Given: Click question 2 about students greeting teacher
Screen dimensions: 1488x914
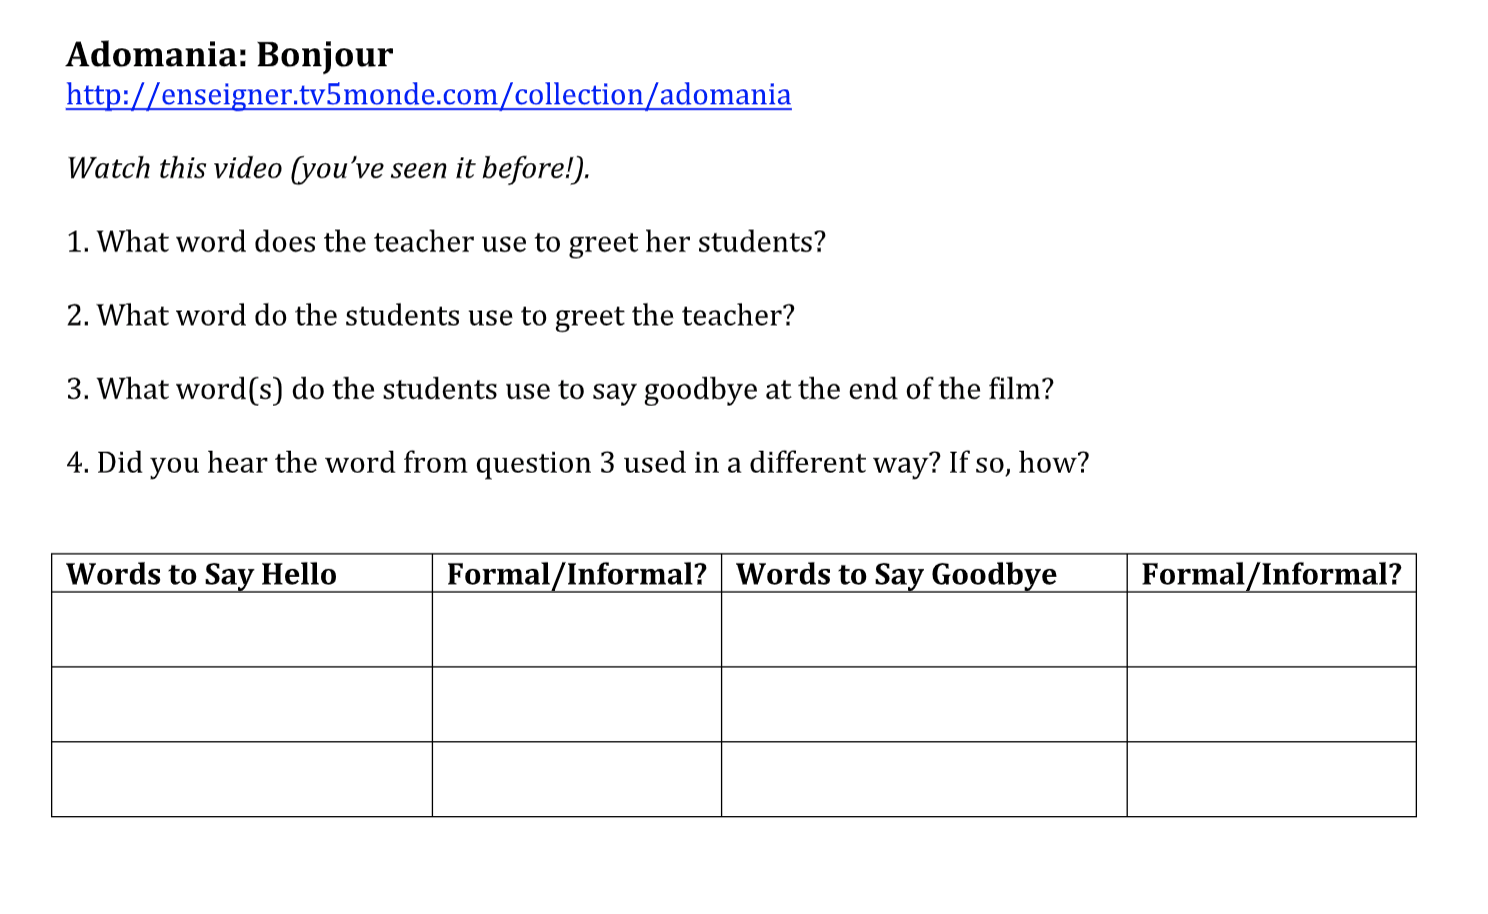Looking at the screenshot, I should coord(430,316).
